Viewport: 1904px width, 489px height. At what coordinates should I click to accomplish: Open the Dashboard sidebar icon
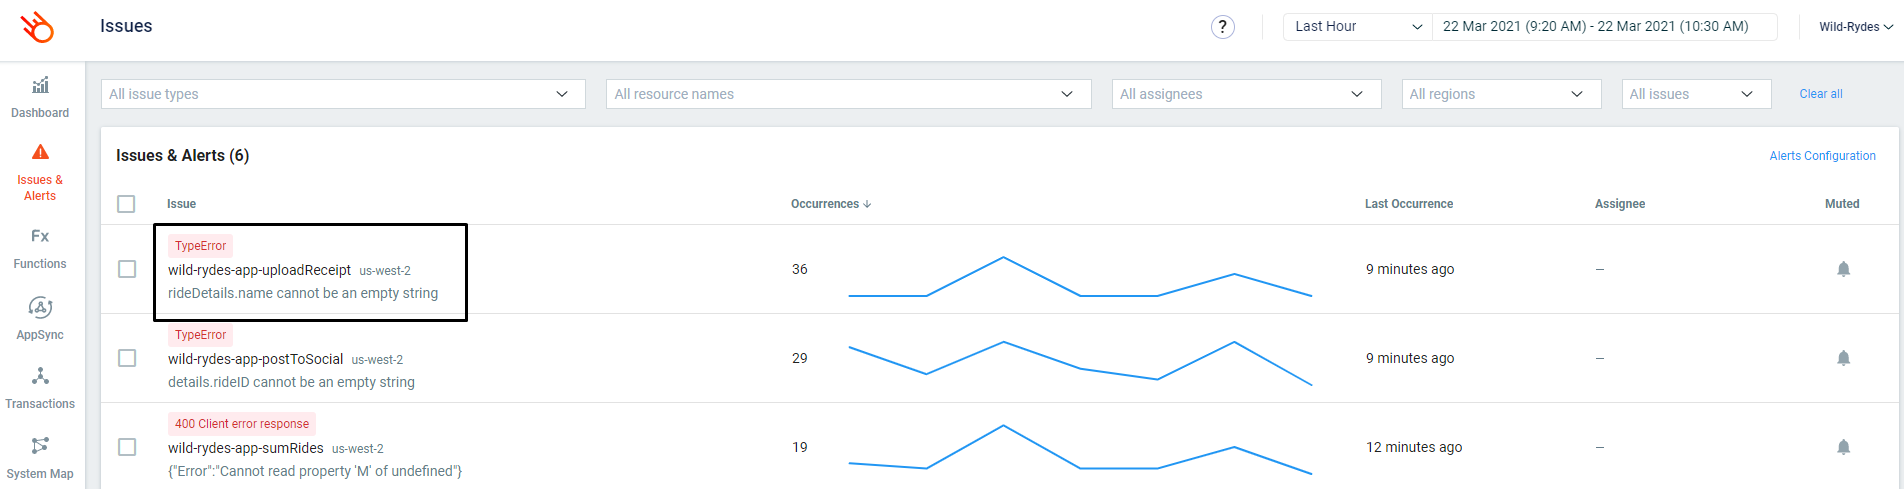pyautogui.click(x=40, y=85)
